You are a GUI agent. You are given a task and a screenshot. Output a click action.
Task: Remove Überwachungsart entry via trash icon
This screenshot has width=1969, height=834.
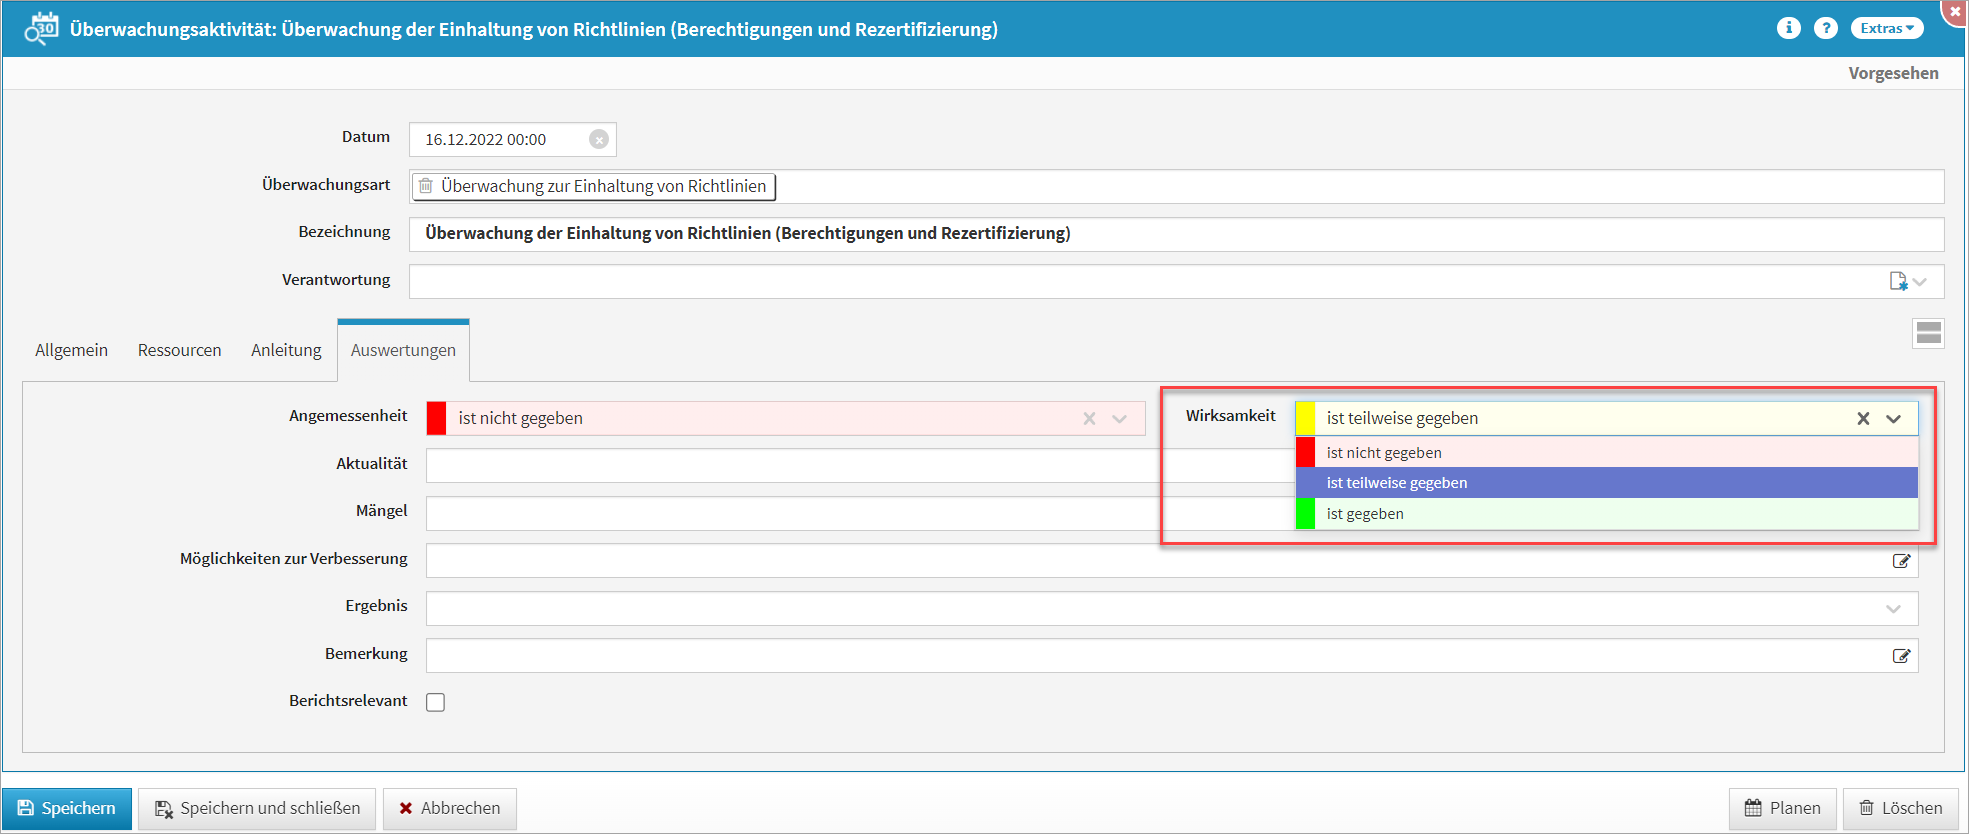(426, 186)
